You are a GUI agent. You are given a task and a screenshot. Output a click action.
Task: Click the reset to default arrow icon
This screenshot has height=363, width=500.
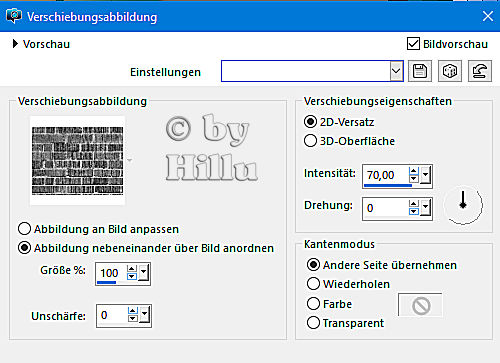click(480, 71)
